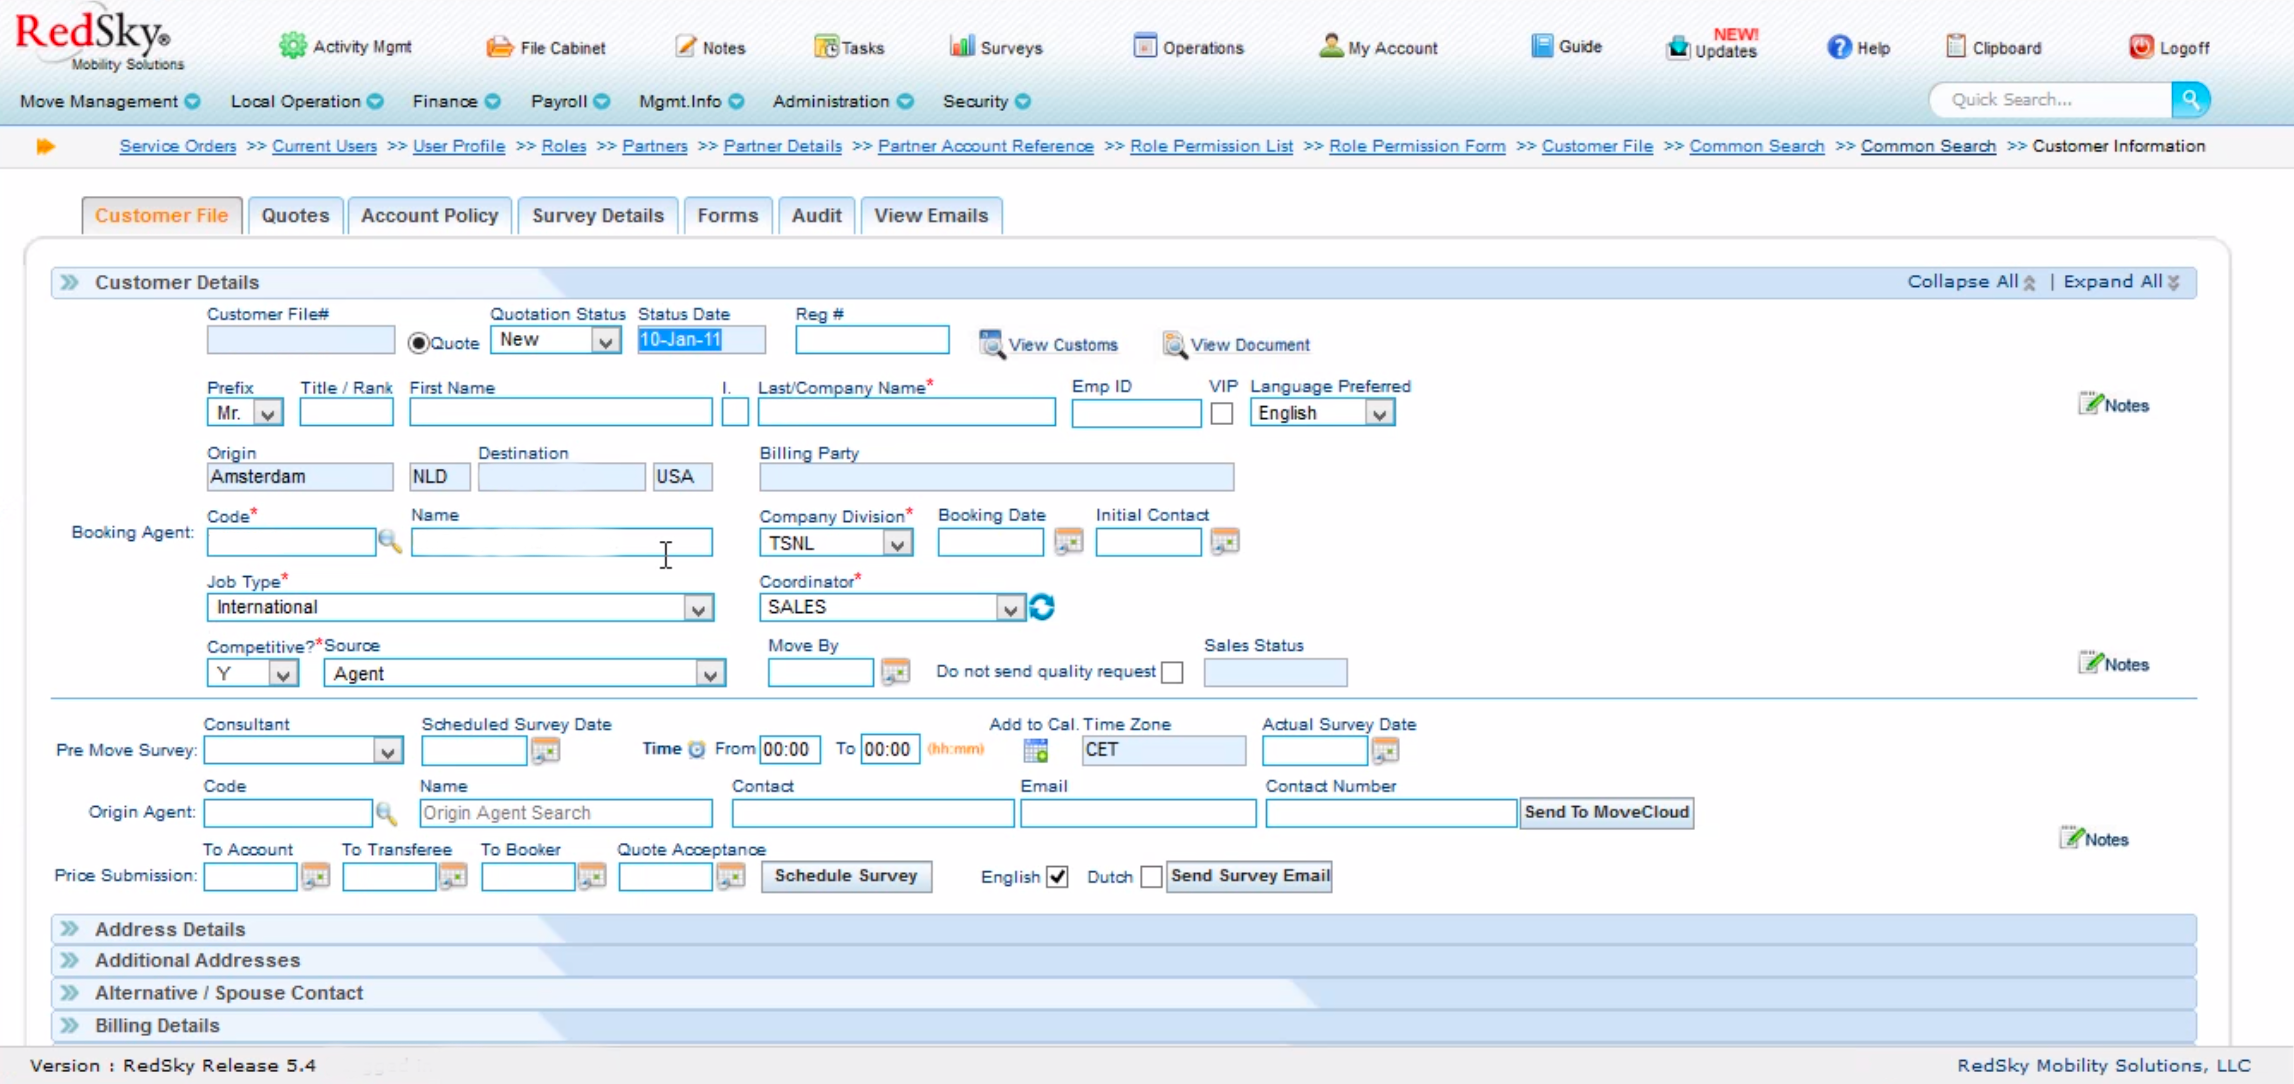Viewport: 2294px width, 1084px height.
Task: Click the Partner Details breadcrumb link
Action: click(782, 146)
